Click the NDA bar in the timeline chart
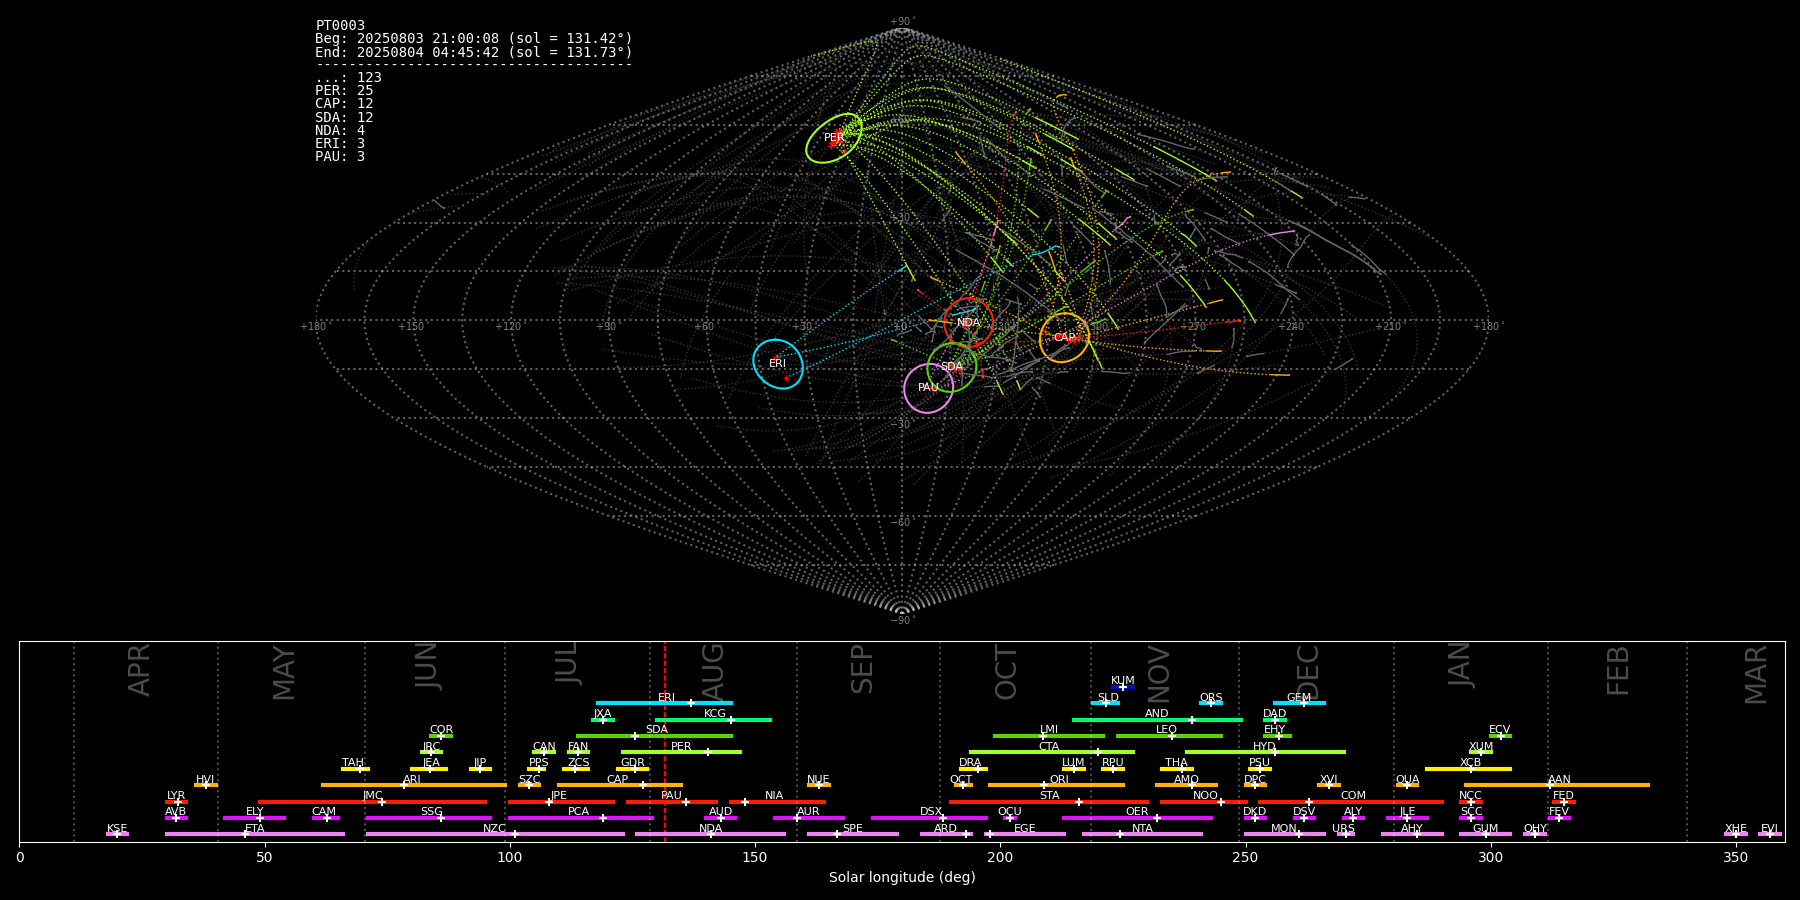This screenshot has height=900, width=1800. 710,834
